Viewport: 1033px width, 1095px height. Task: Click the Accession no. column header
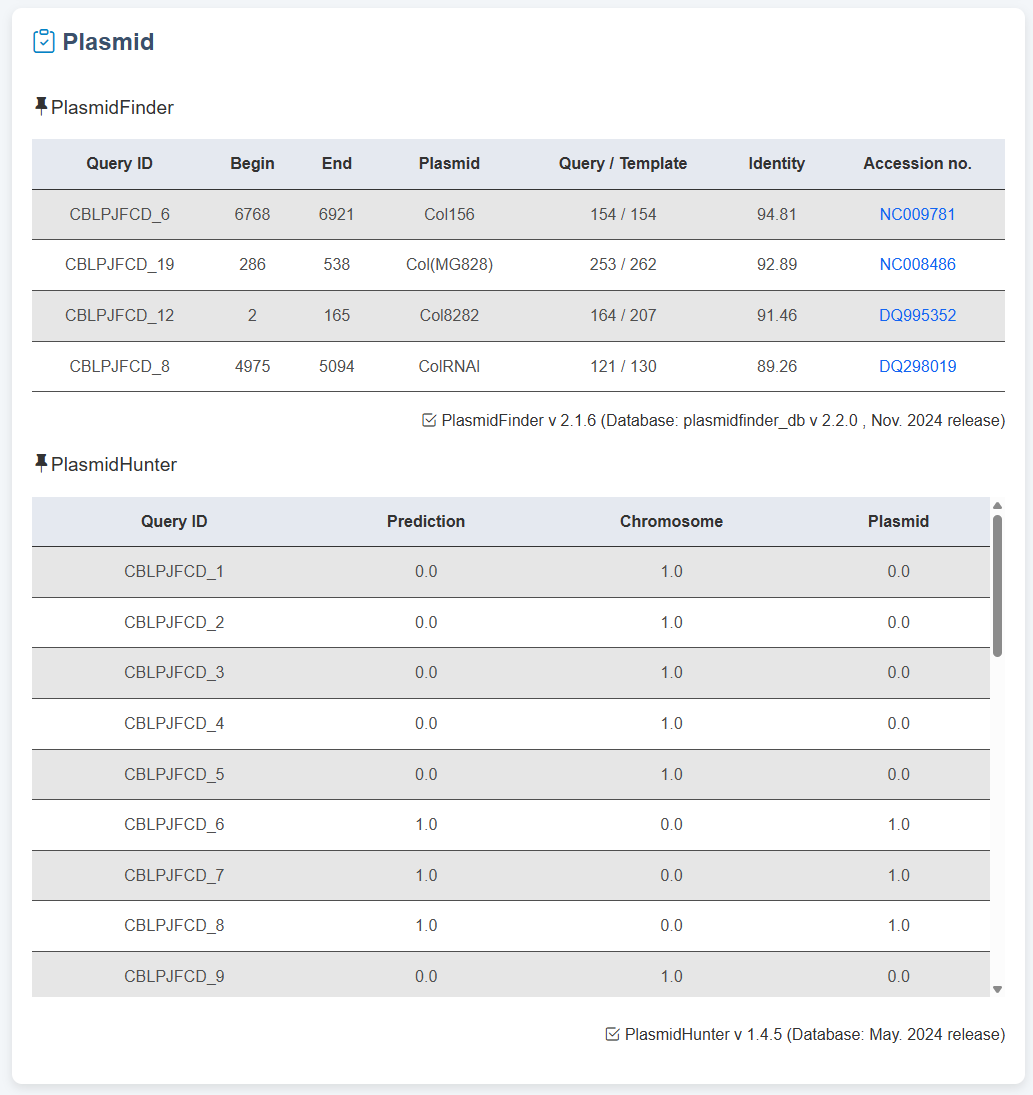(x=917, y=163)
